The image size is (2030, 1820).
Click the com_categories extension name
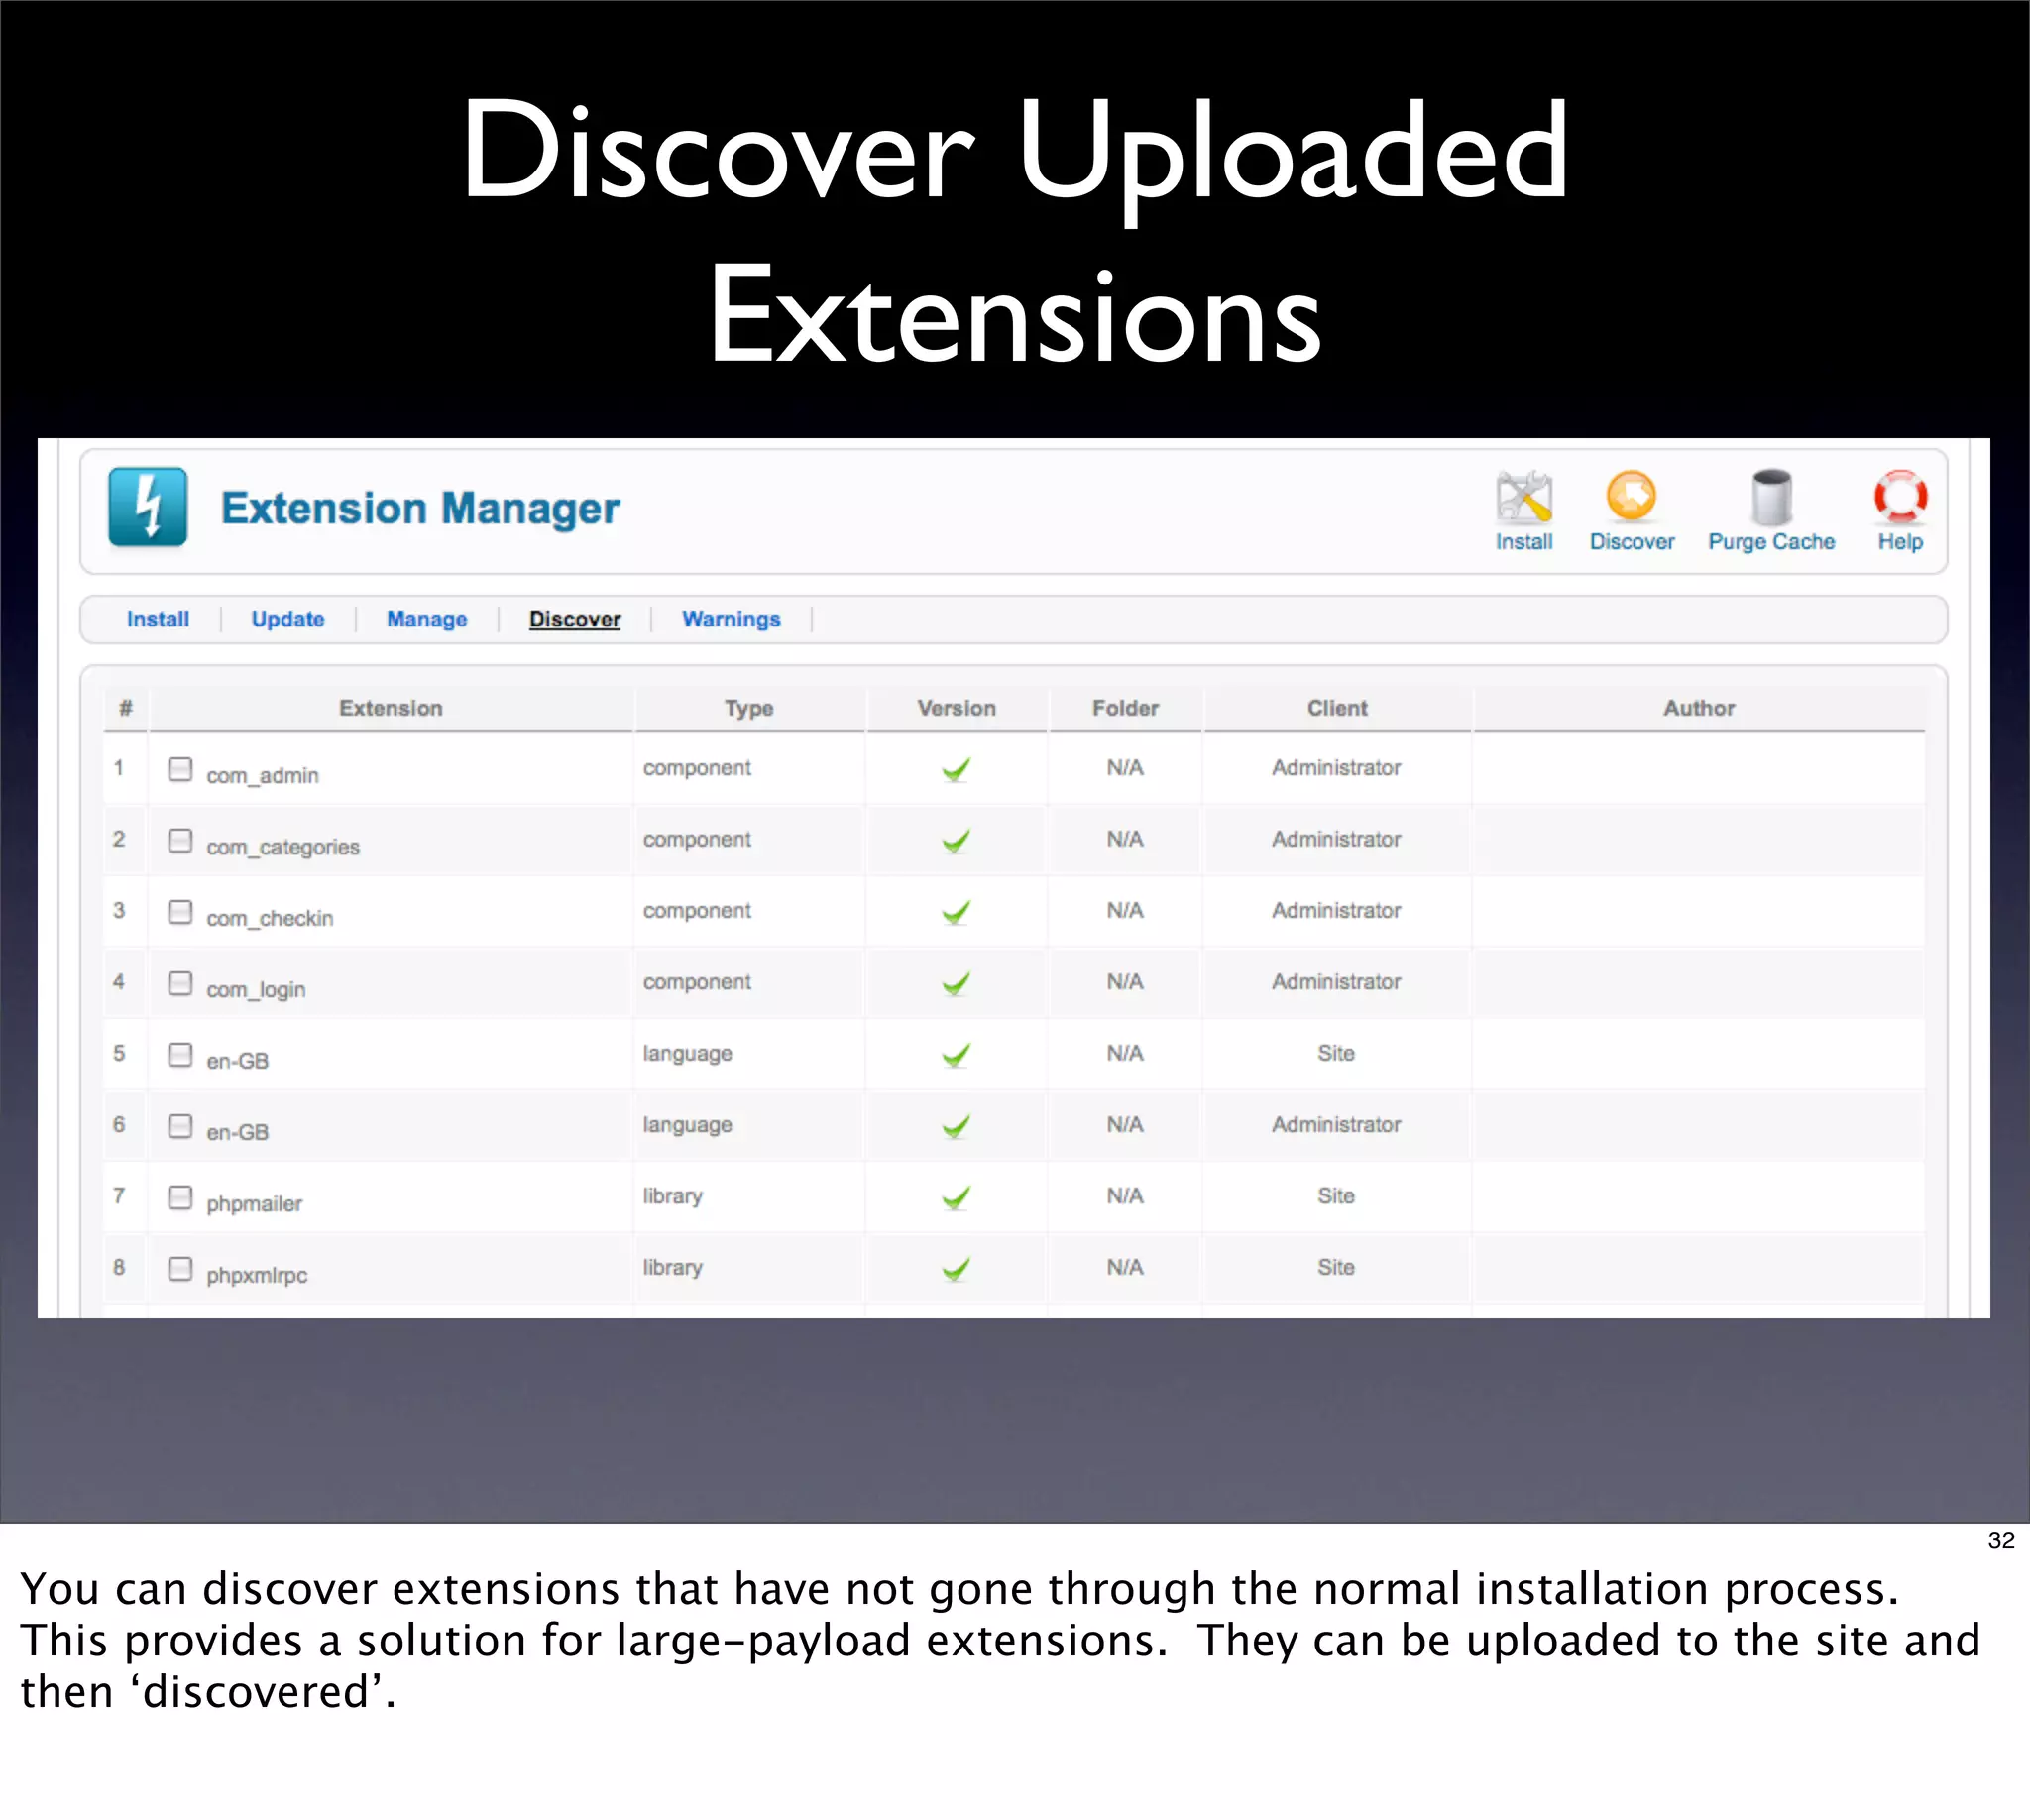283,847
